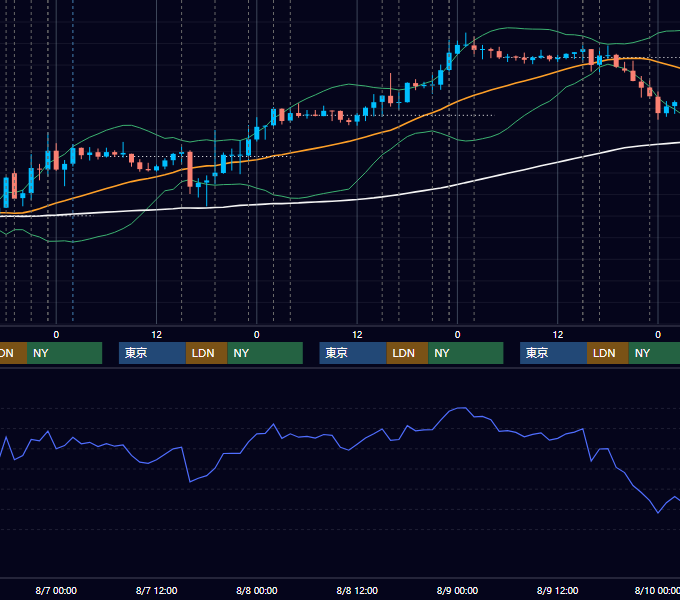Click the oscillator line's lowest trough near 8/10 00:00
Viewport: 680px width, 600px height.
click(658, 513)
